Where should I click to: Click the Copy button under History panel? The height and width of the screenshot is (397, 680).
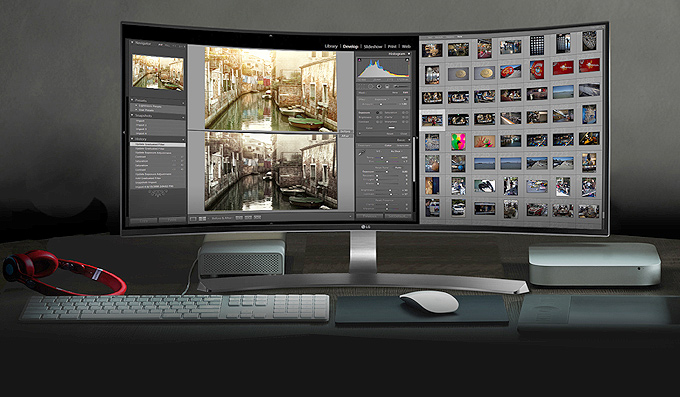point(144,220)
